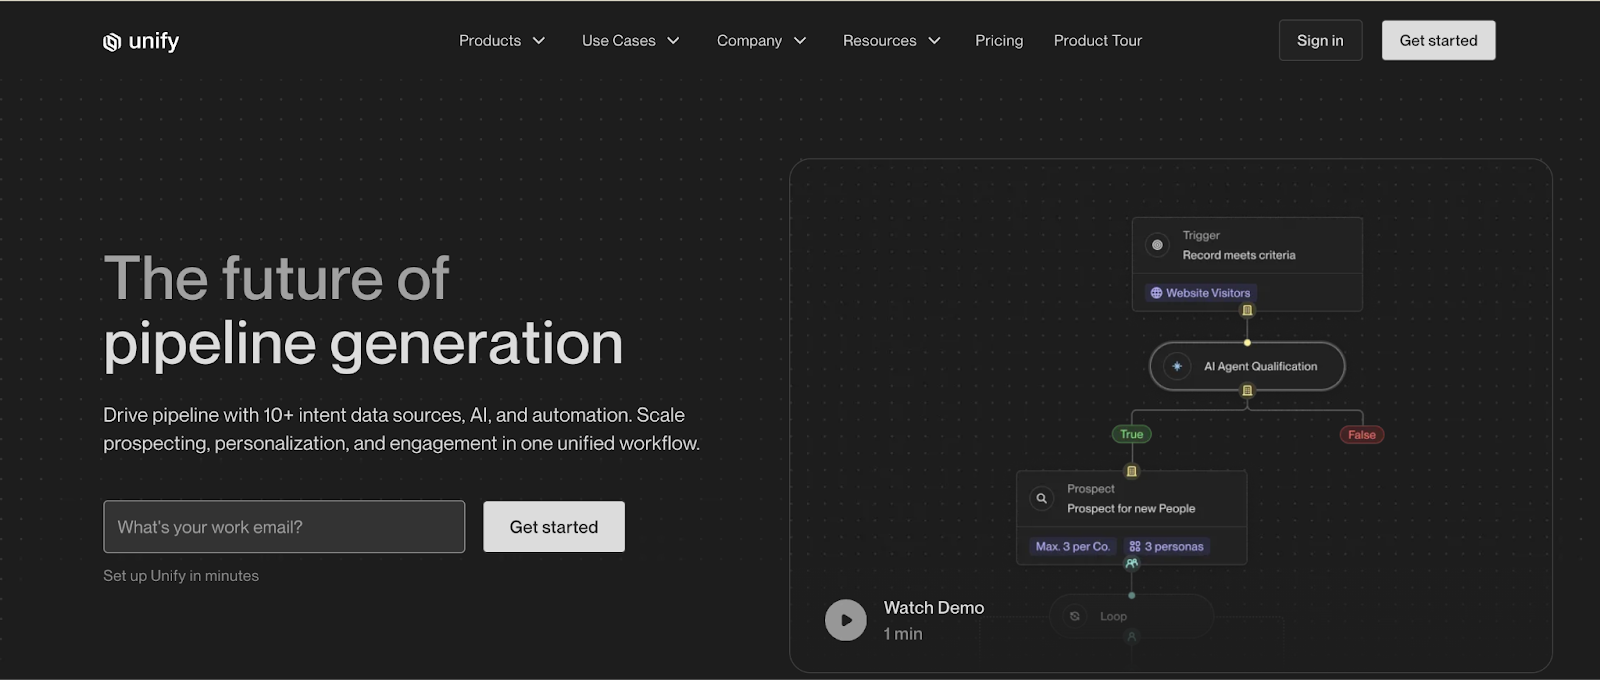1600x680 pixels.
Task: Click the Sign in button
Action: (x=1320, y=41)
